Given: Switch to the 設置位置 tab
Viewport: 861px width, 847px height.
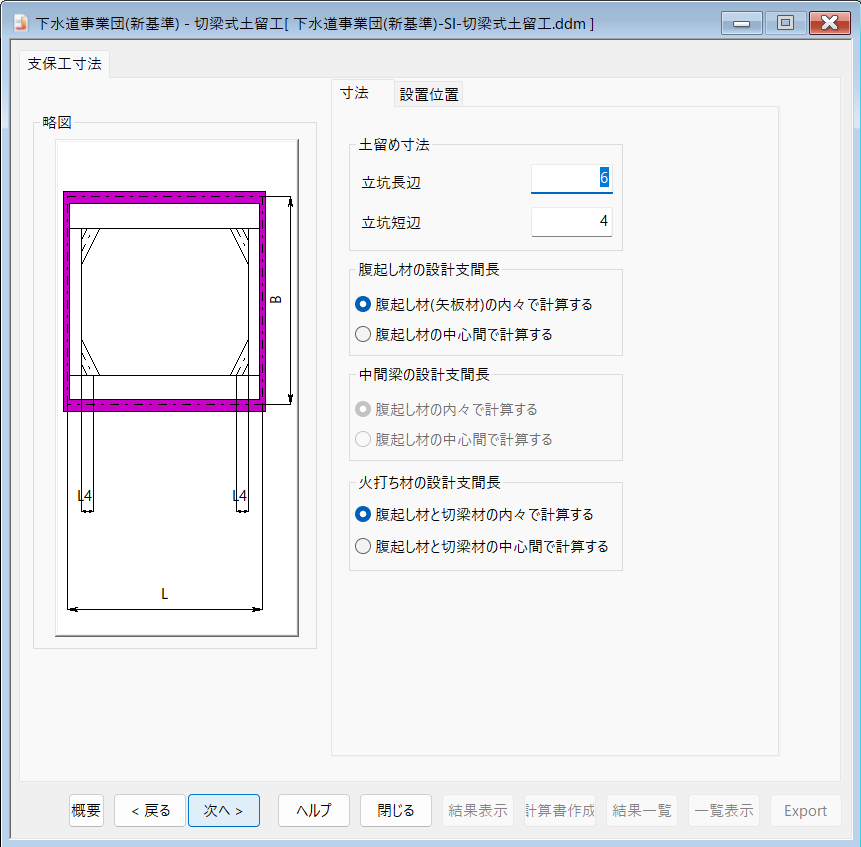Looking at the screenshot, I should (429, 95).
